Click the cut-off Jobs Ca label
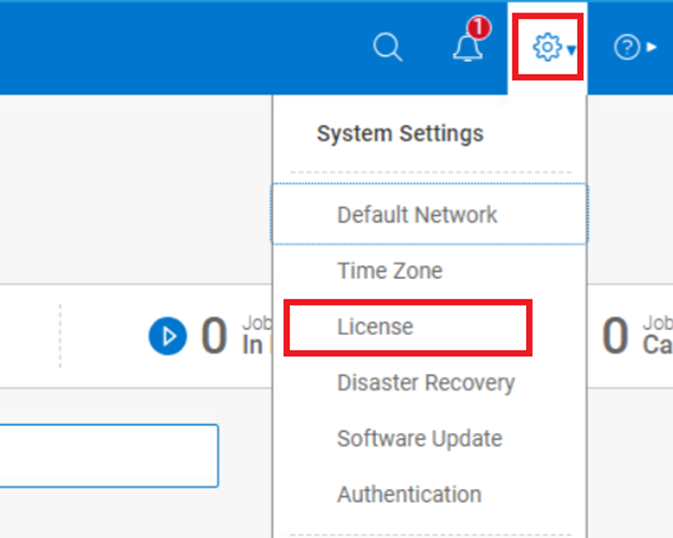Screen dimensions: 673x538 pos(656,337)
